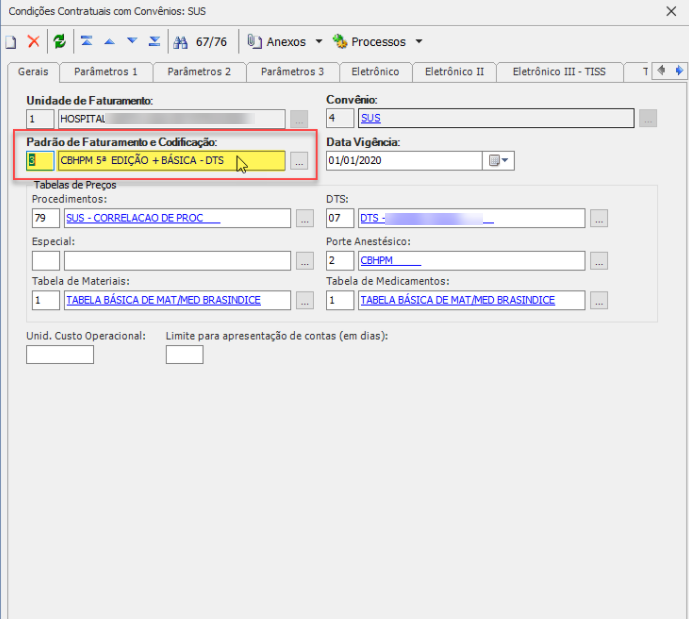Click the Tabela de Medicamentos code field
Viewport: 689px width, 619px height.
coord(340,300)
